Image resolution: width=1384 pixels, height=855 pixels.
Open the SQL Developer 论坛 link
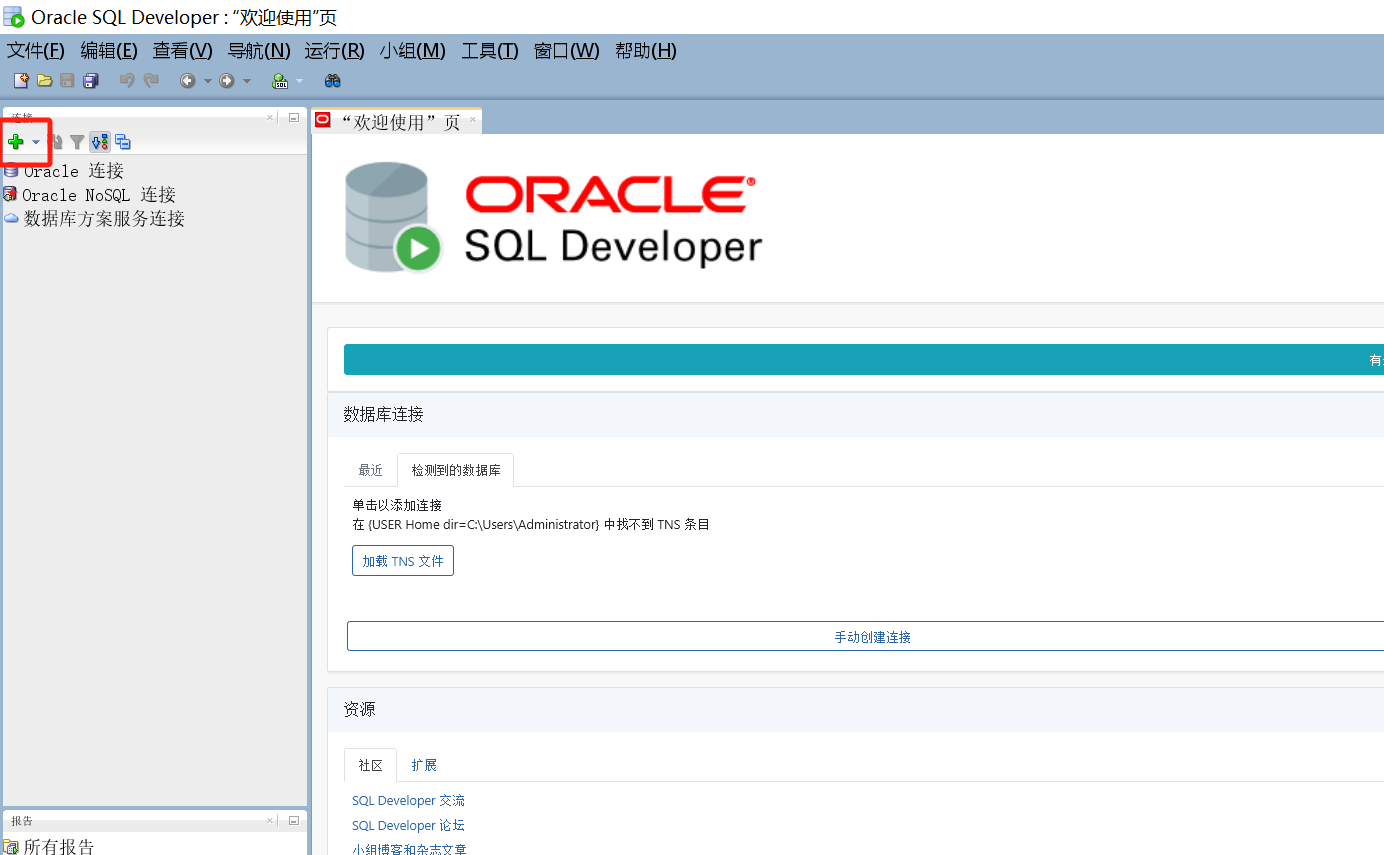[x=407, y=825]
